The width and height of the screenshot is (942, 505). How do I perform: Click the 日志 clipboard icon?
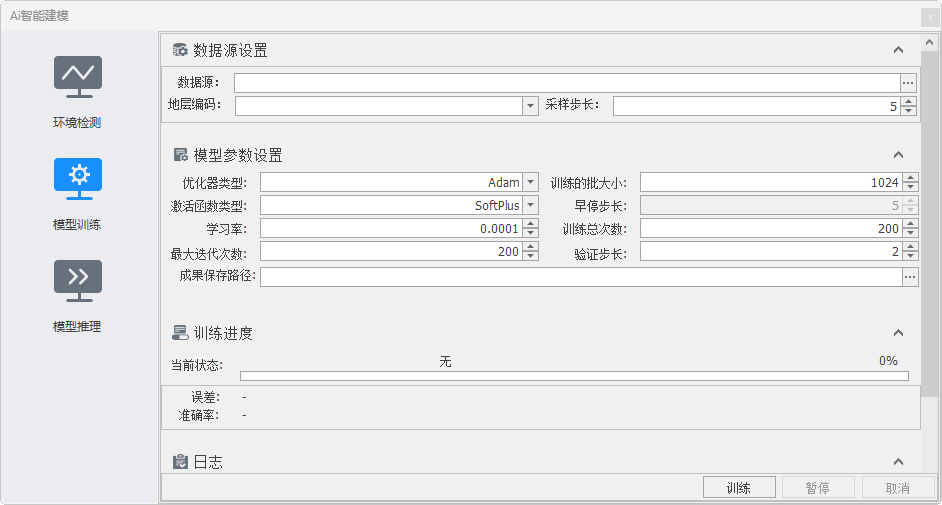(180, 462)
